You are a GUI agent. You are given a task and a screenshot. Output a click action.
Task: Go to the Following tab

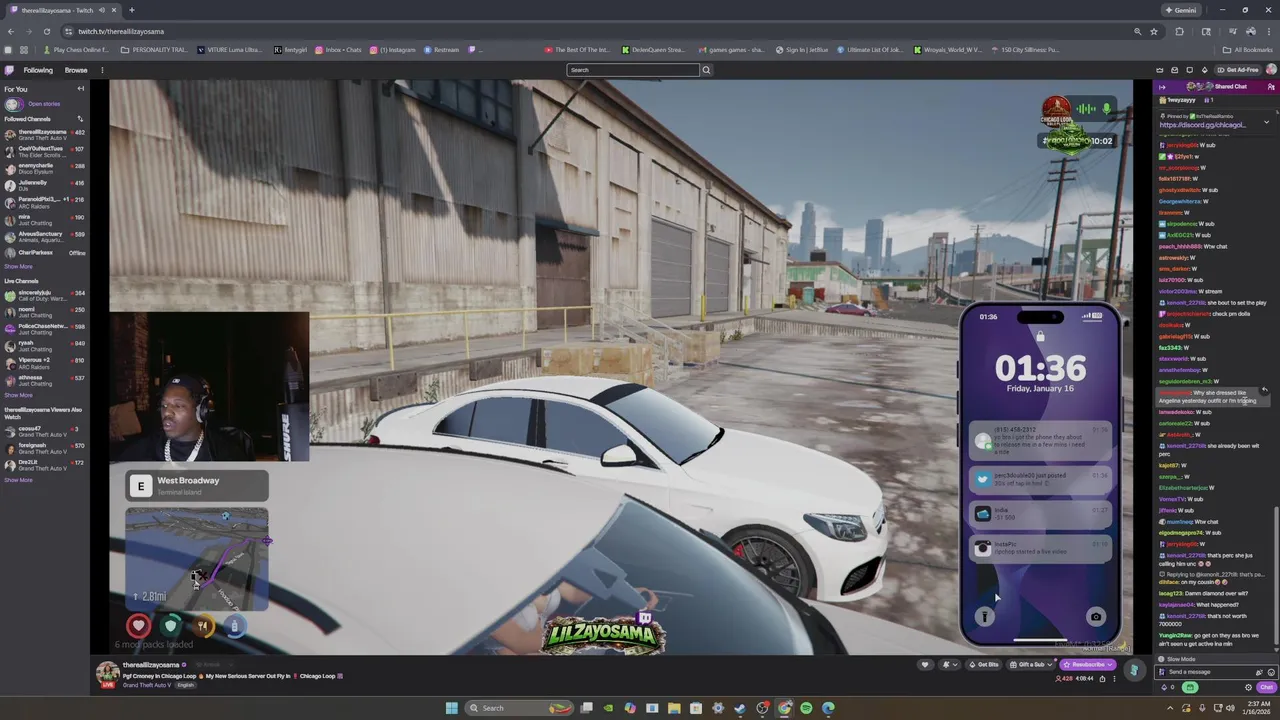(x=38, y=70)
